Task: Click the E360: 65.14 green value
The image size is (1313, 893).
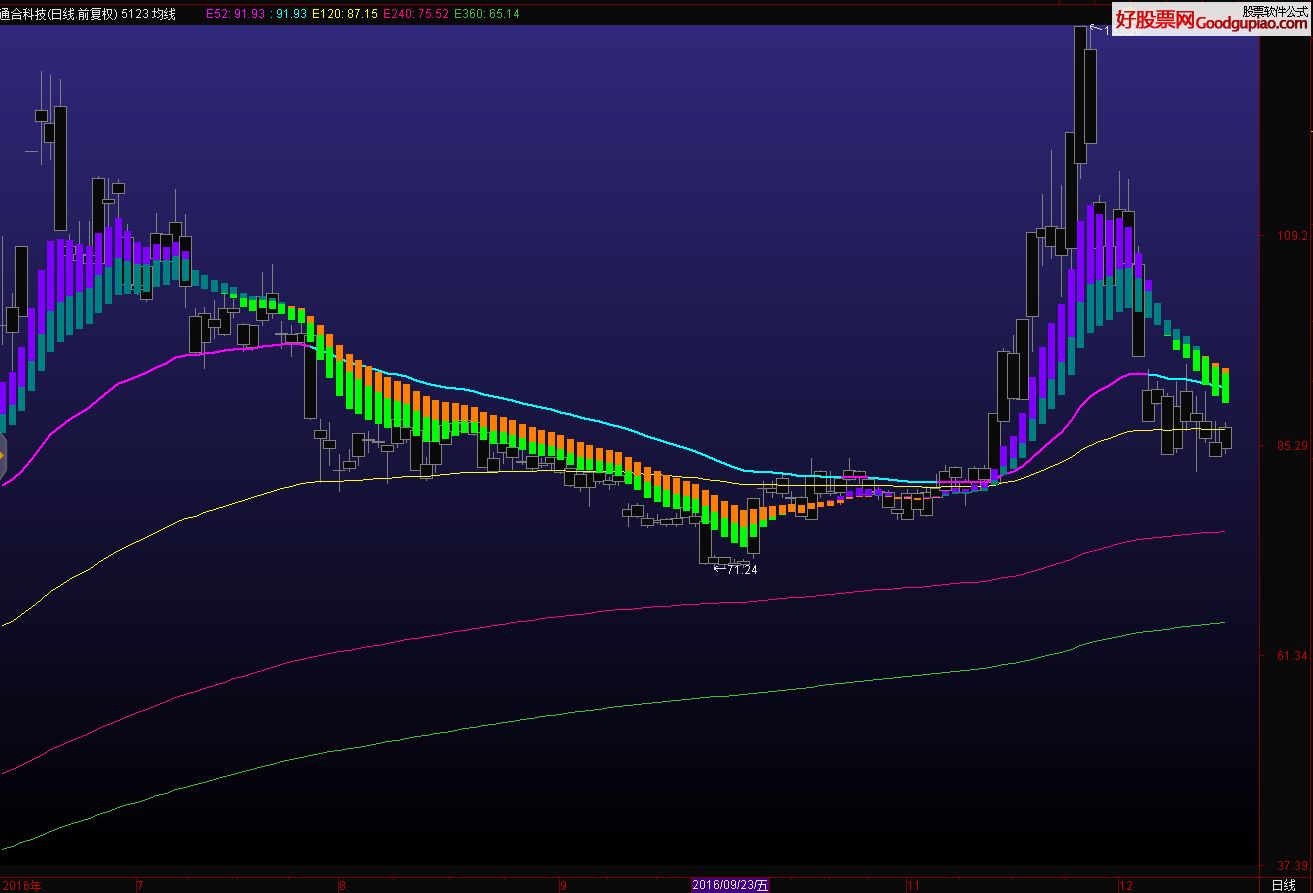Action: point(486,14)
